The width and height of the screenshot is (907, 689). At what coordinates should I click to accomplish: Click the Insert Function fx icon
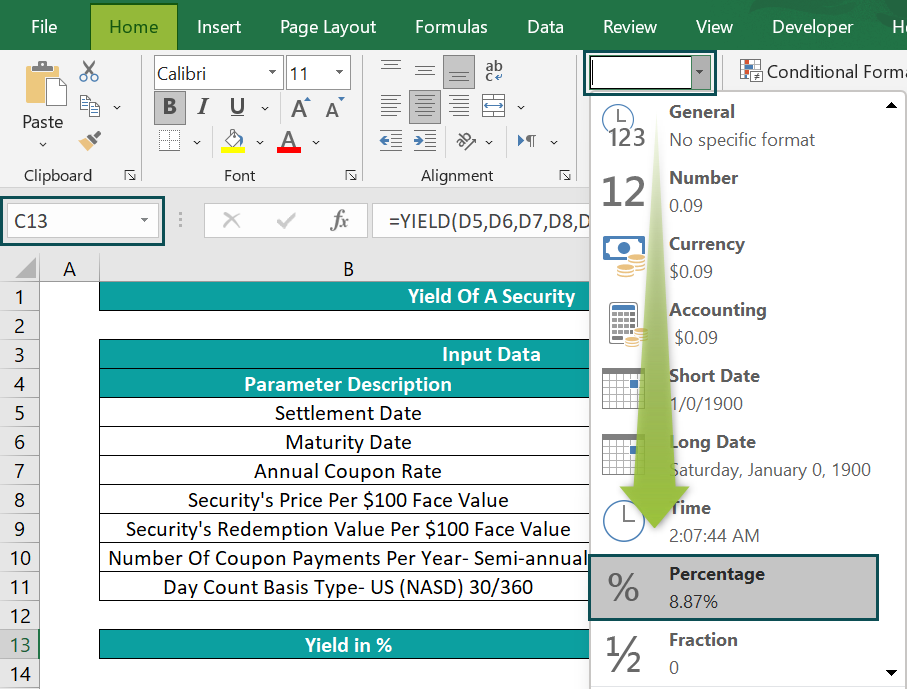point(339,221)
